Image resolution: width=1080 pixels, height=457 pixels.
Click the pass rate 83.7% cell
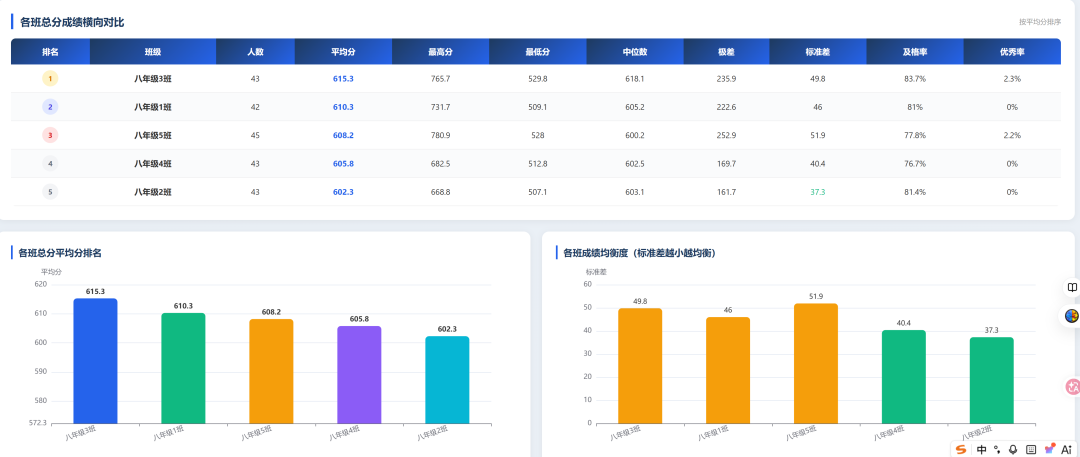[x=915, y=79]
